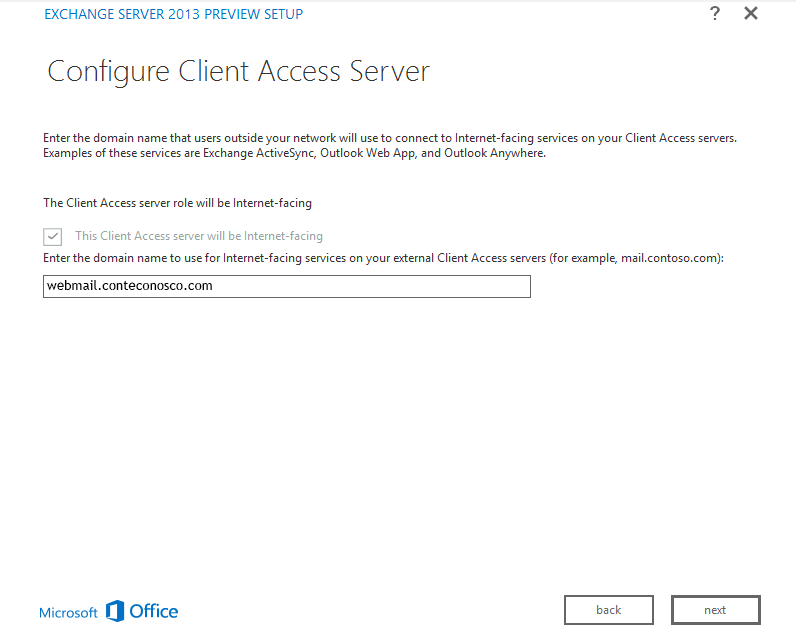Click the word 'Configure' in the page heading
The width and height of the screenshot is (796, 637).
click(x=109, y=72)
